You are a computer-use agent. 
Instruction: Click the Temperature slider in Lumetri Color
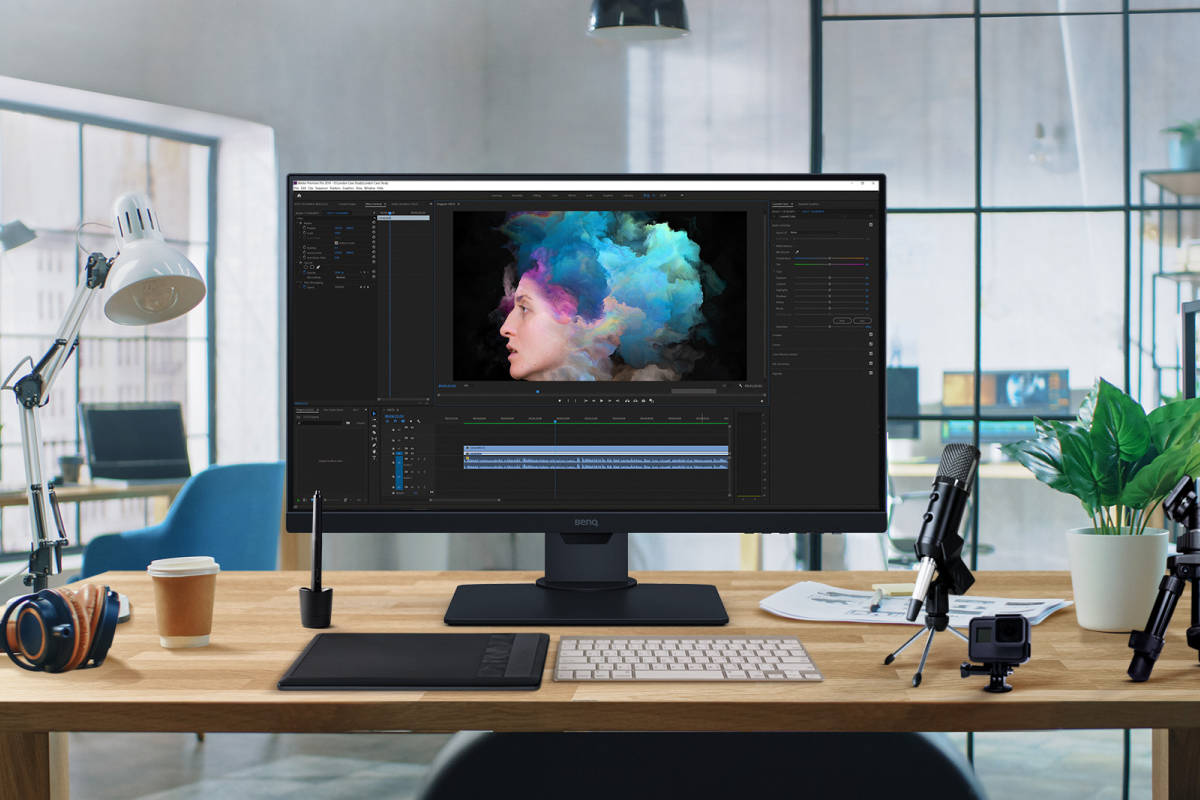click(830, 260)
